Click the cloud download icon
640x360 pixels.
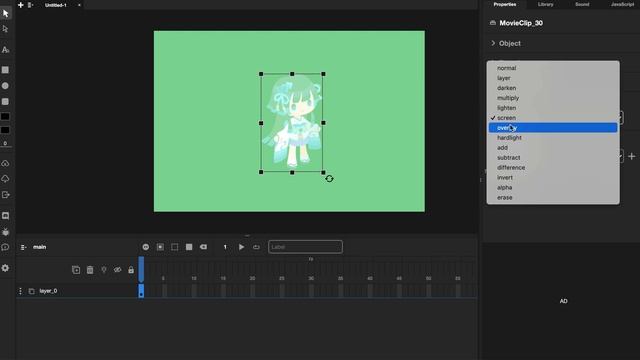click(x=5, y=163)
